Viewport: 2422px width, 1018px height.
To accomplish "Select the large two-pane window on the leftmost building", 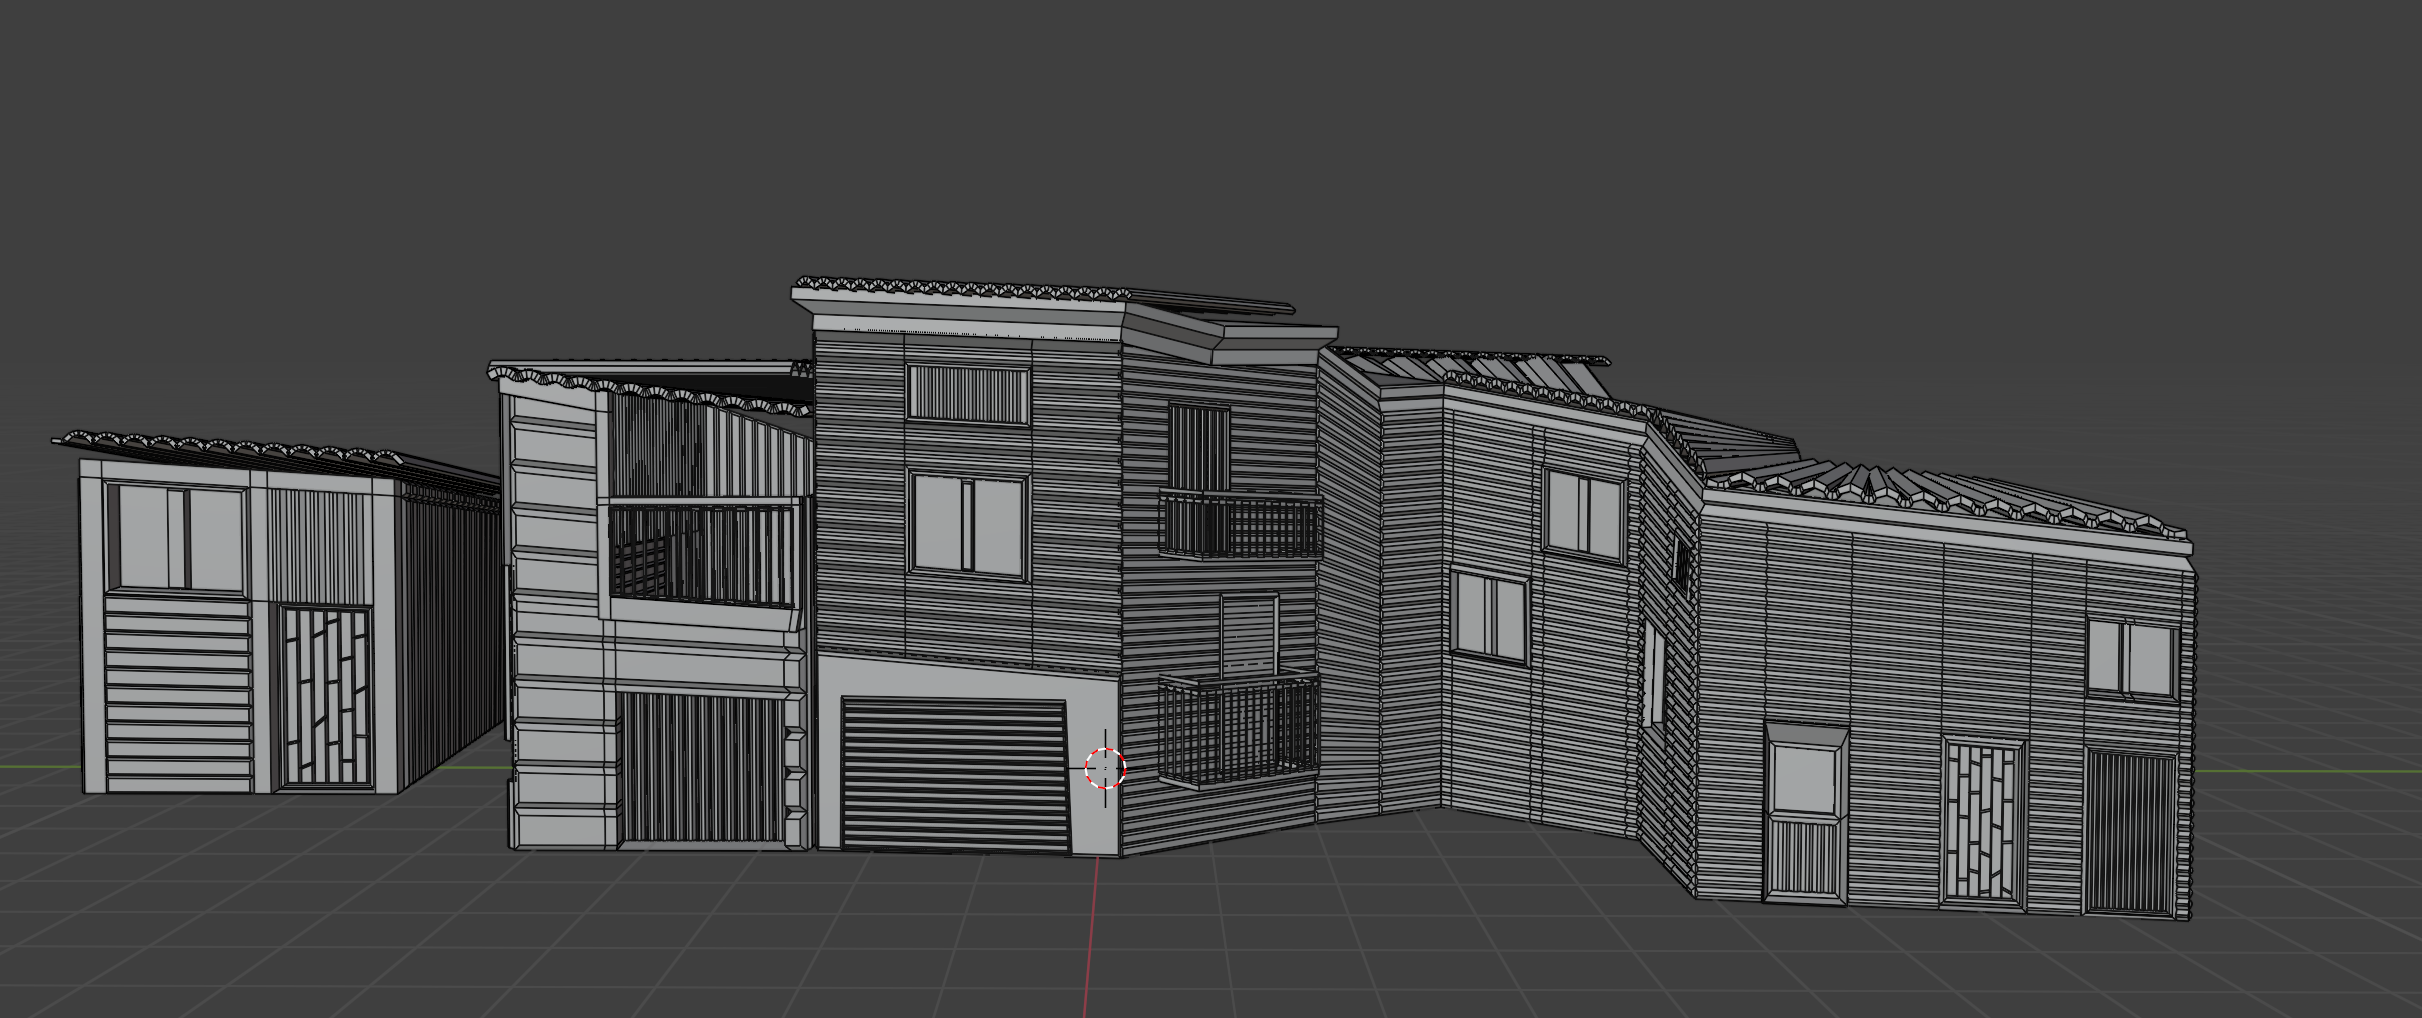I will click(x=176, y=538).
